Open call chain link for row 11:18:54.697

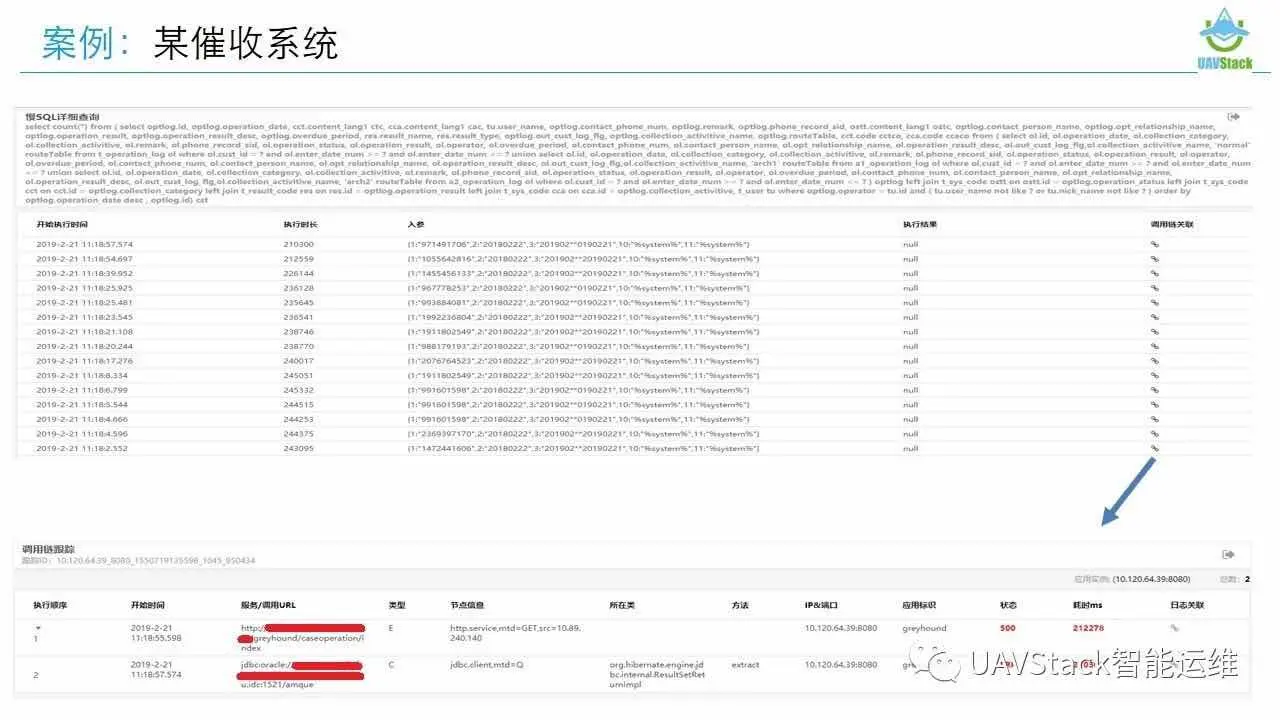pos(1155,259)
